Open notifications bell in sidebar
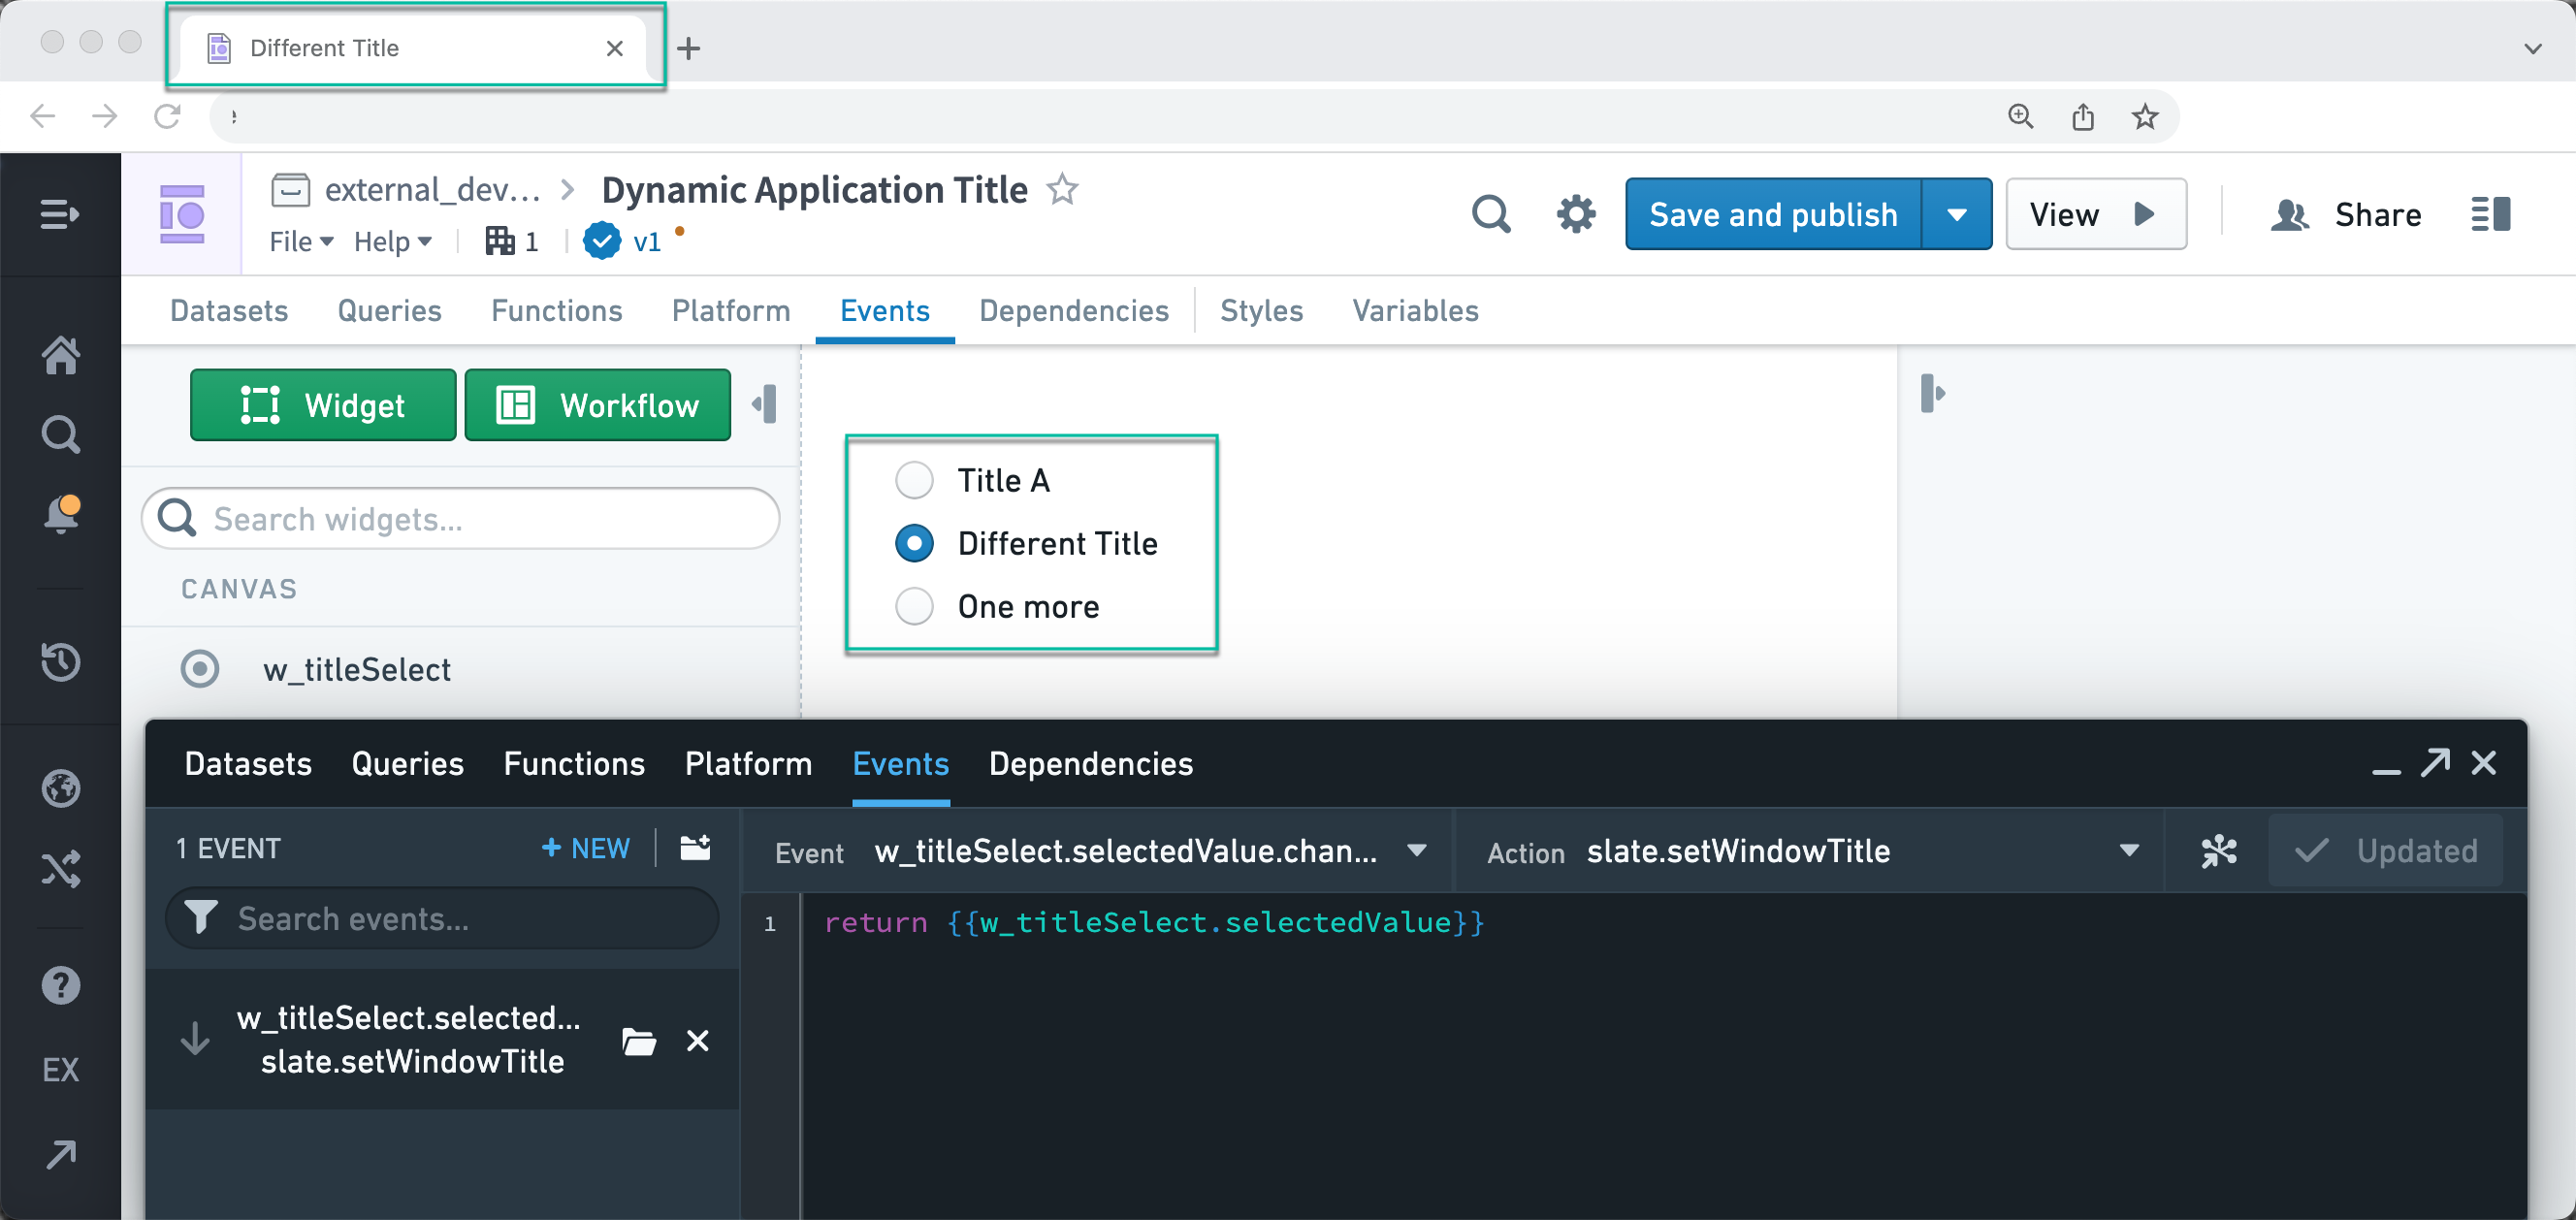This screenshot has width=2576, height=1220. point(61,514)
